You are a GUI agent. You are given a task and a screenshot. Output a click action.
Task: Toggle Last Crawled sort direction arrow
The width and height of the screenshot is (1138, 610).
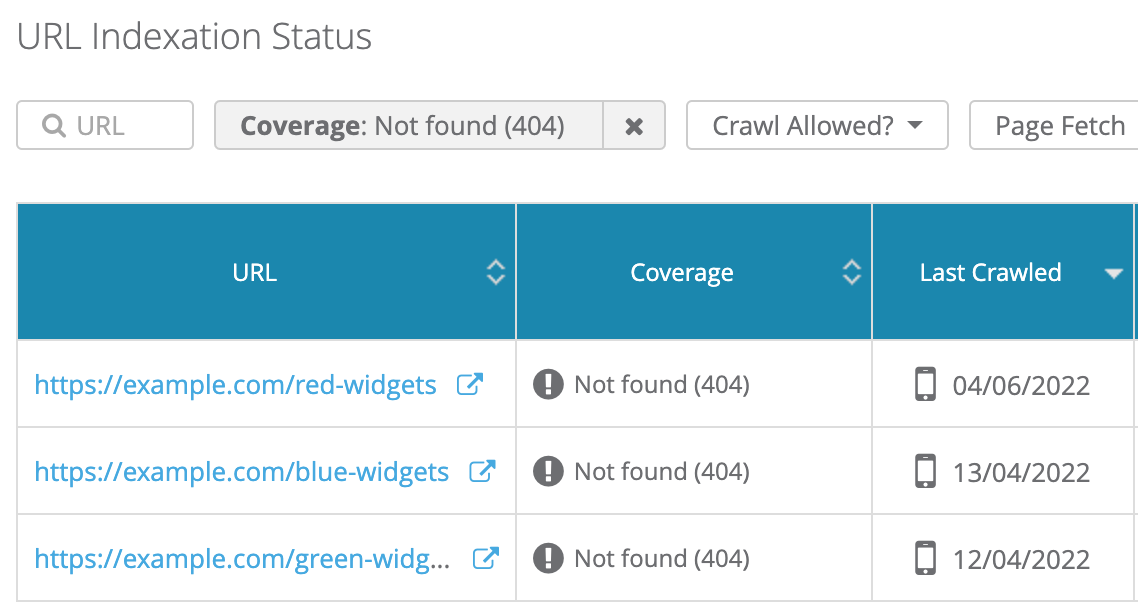[x=1113, y=273]
